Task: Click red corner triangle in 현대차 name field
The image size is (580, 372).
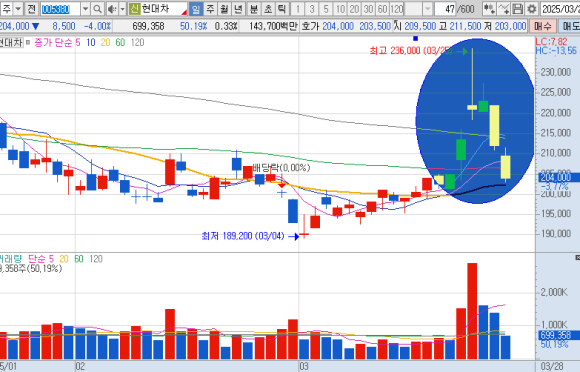Action: click(184, 12)
